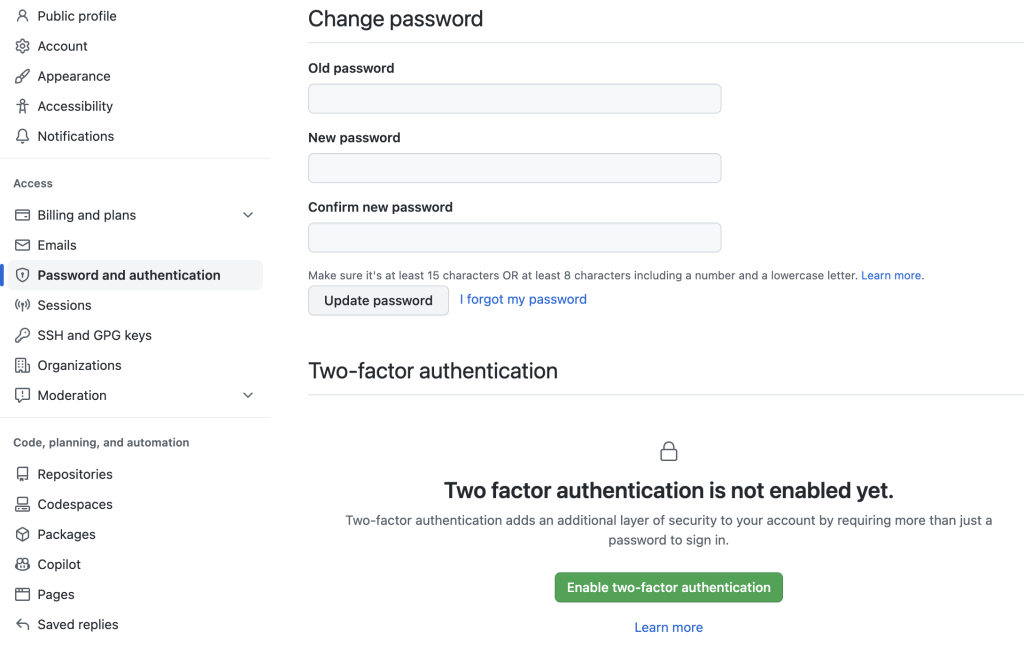1024x646 pixels.
Task: Click the SSH and GPG keys icon
Action: (x=22, y=335)
